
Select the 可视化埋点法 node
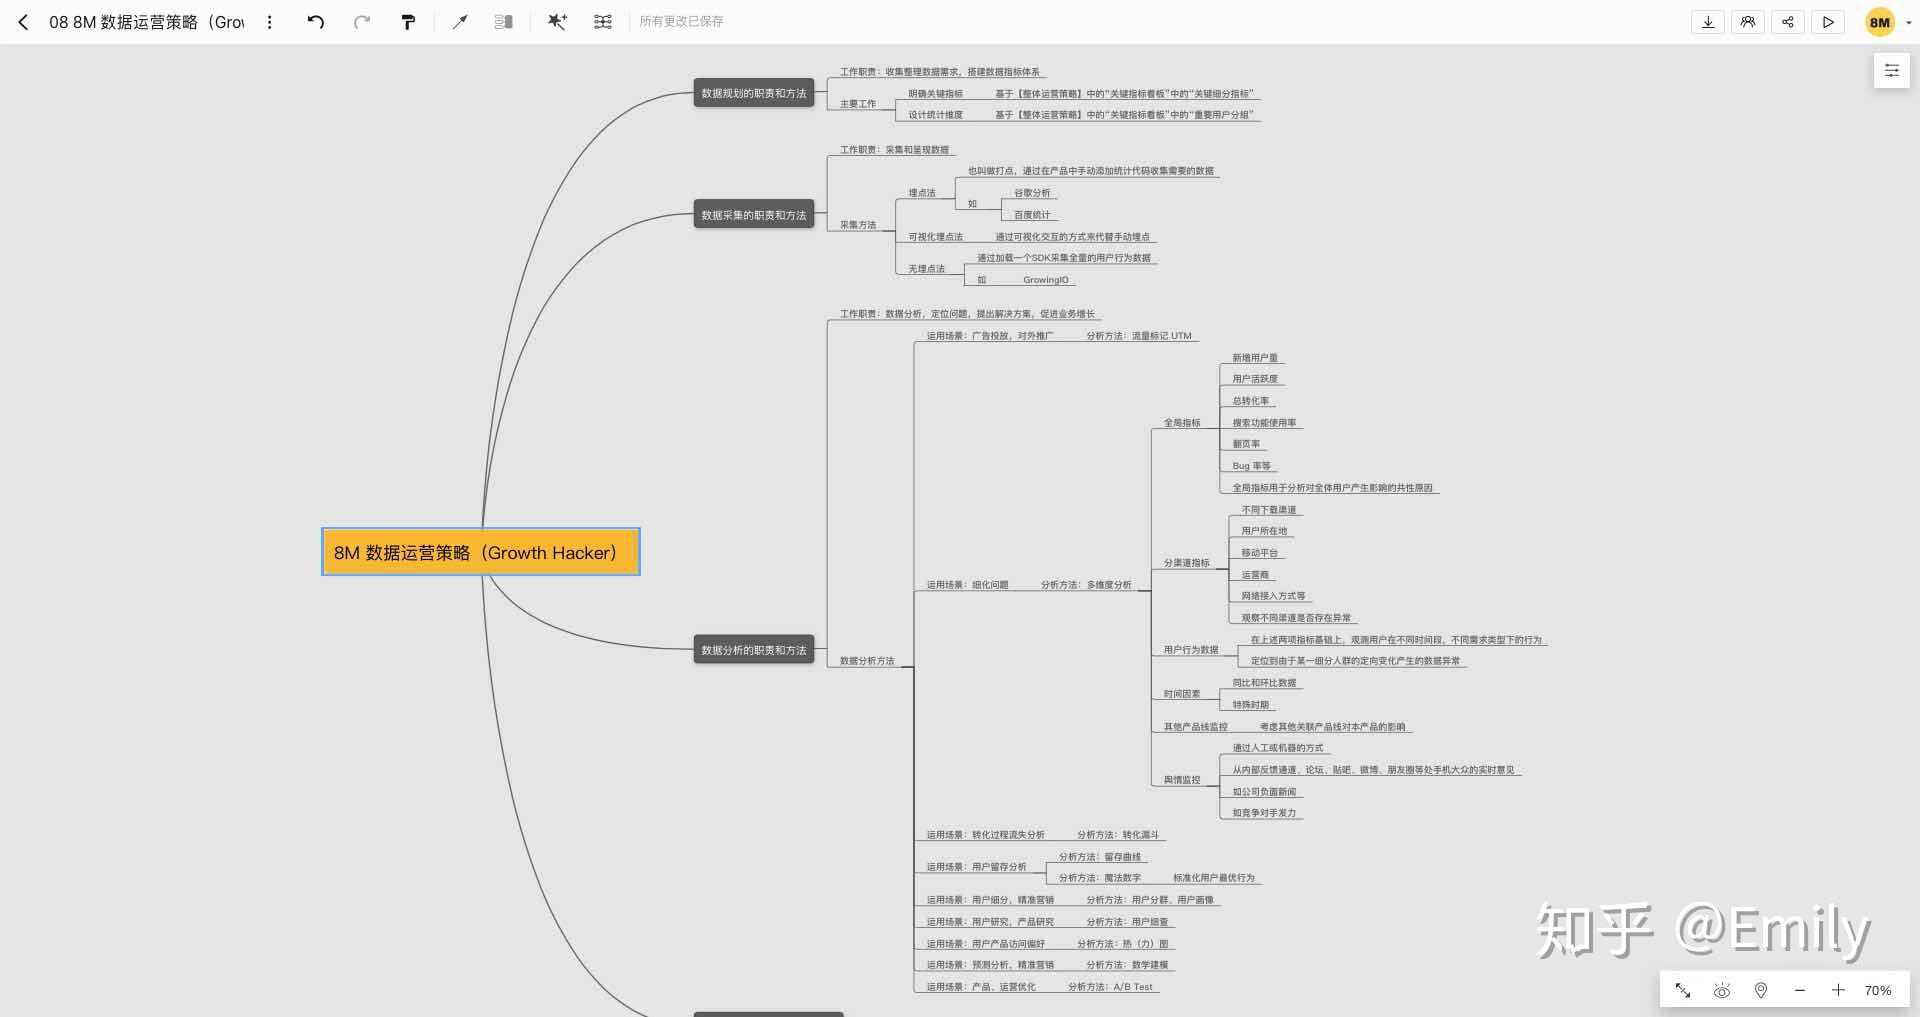936,237
